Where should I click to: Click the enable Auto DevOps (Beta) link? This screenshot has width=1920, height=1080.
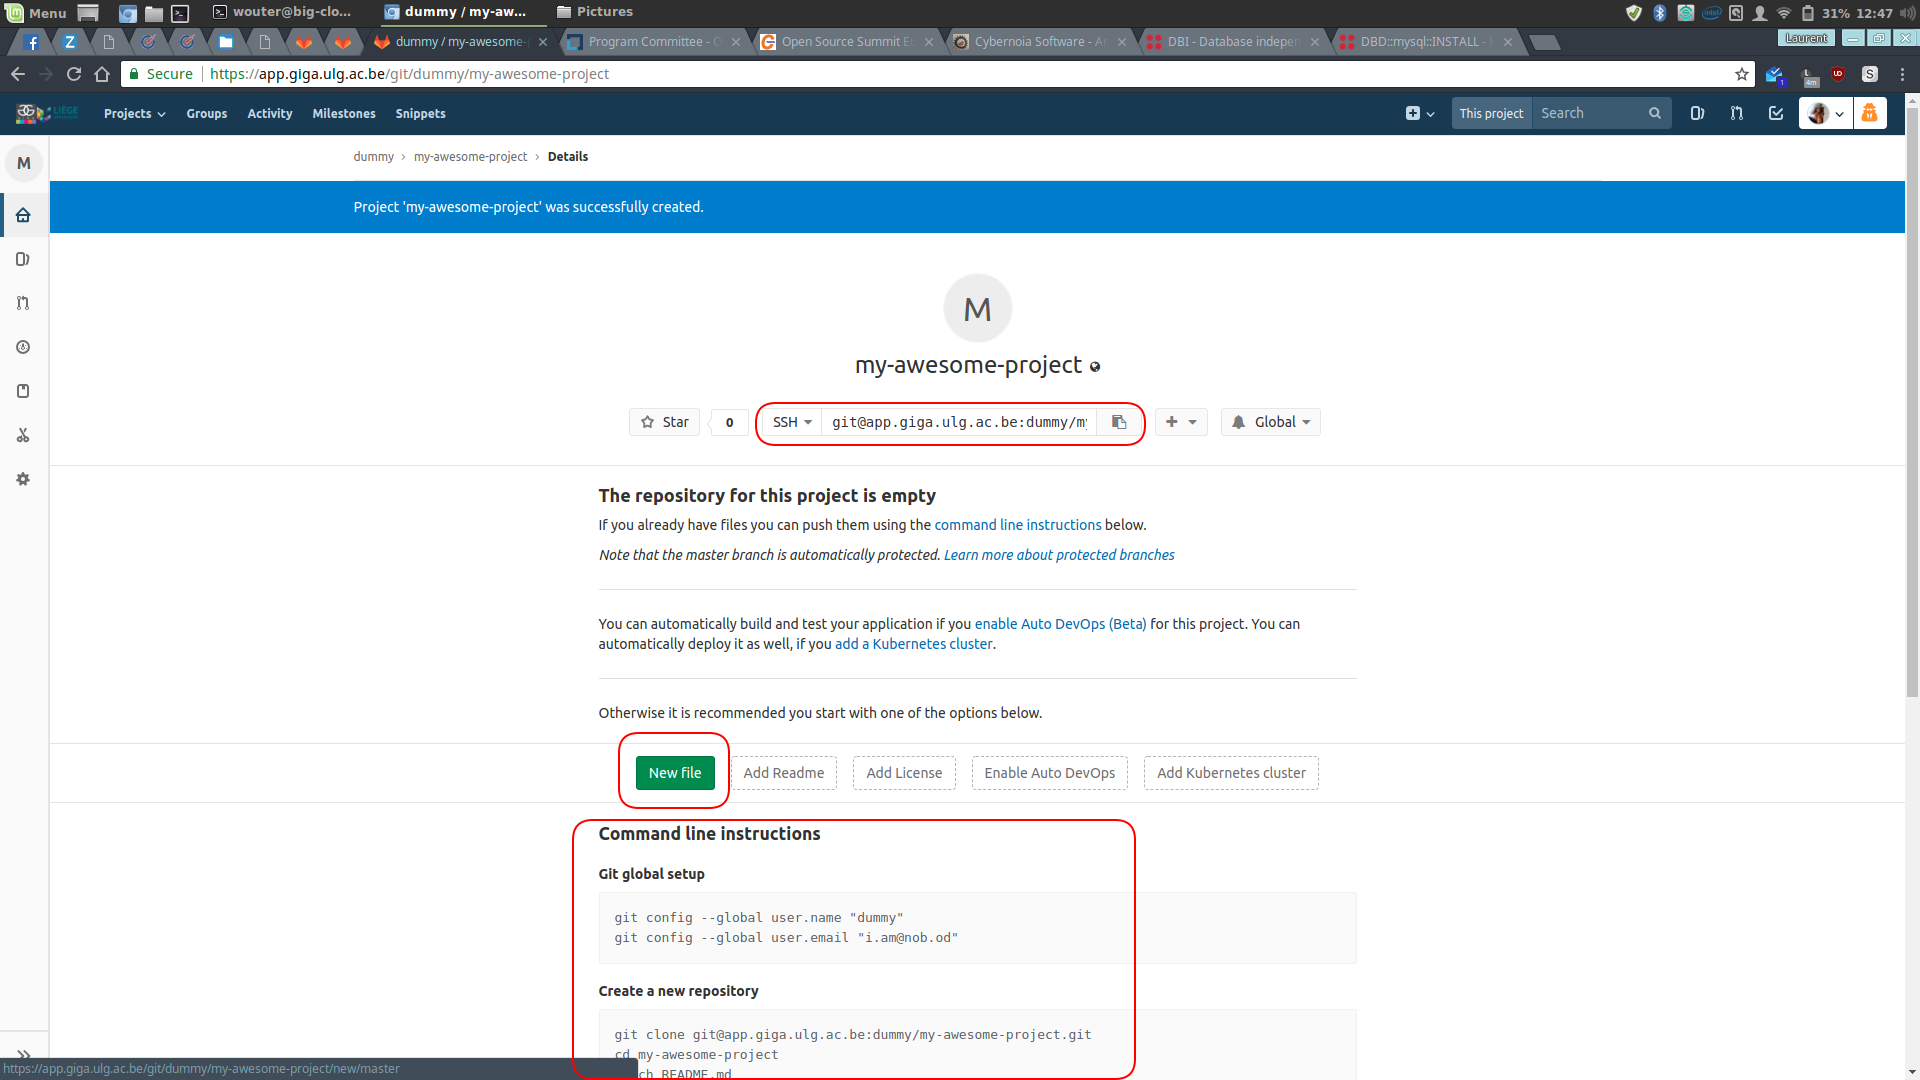point(1061,624)
